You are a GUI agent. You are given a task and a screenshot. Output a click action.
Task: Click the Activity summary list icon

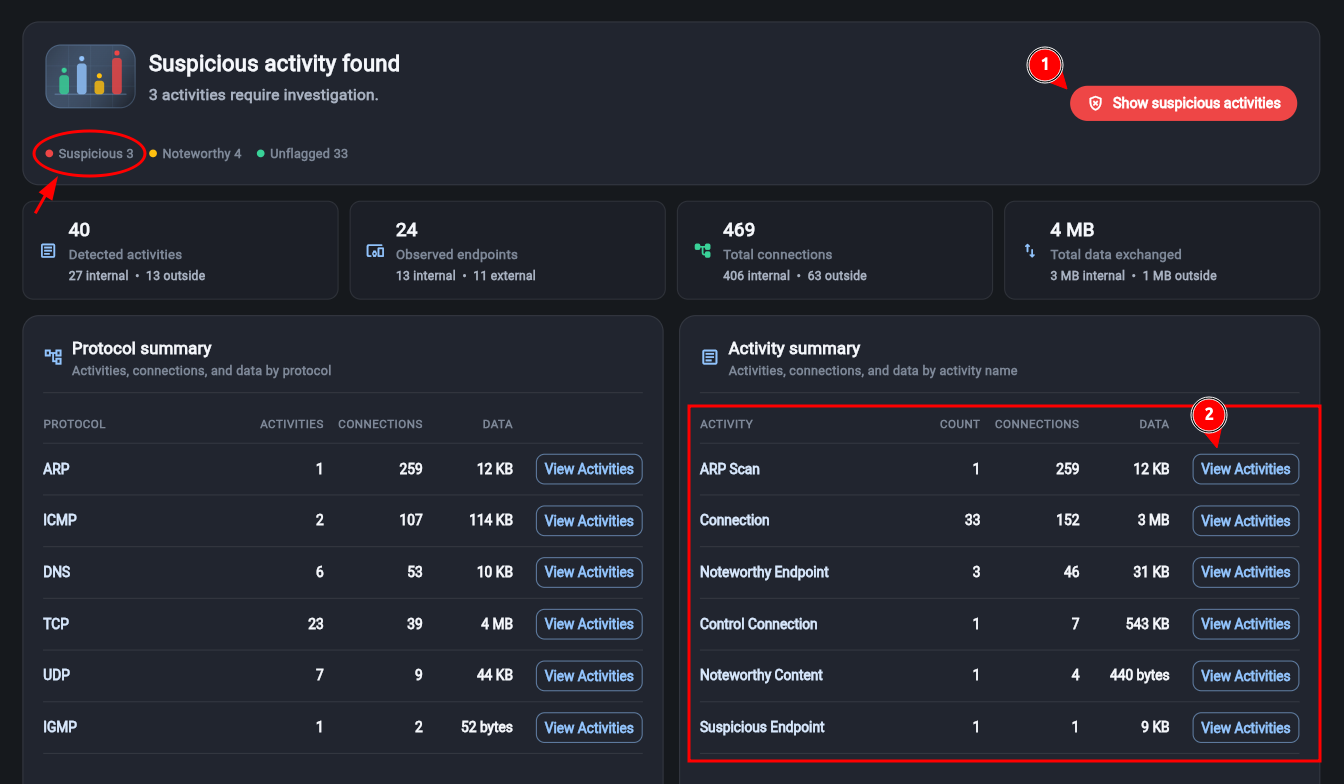tap(709, 357)
